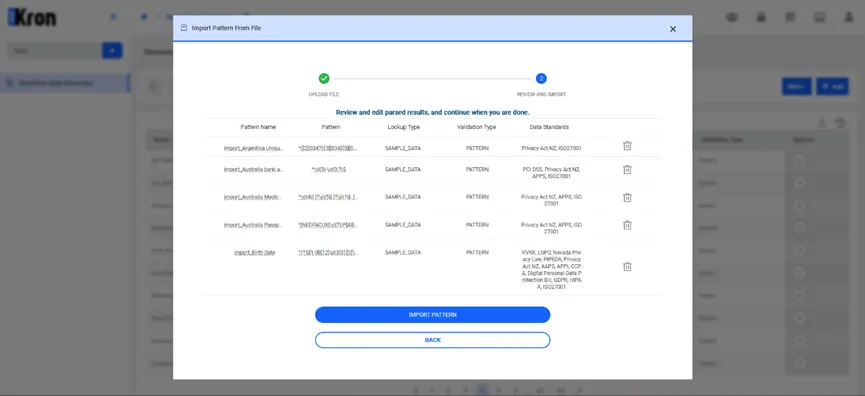The width and height of the screenshot is (865, 396).
Task: Click PATTERN validation type in Australia bank row
Action: [x=477, y=170]
